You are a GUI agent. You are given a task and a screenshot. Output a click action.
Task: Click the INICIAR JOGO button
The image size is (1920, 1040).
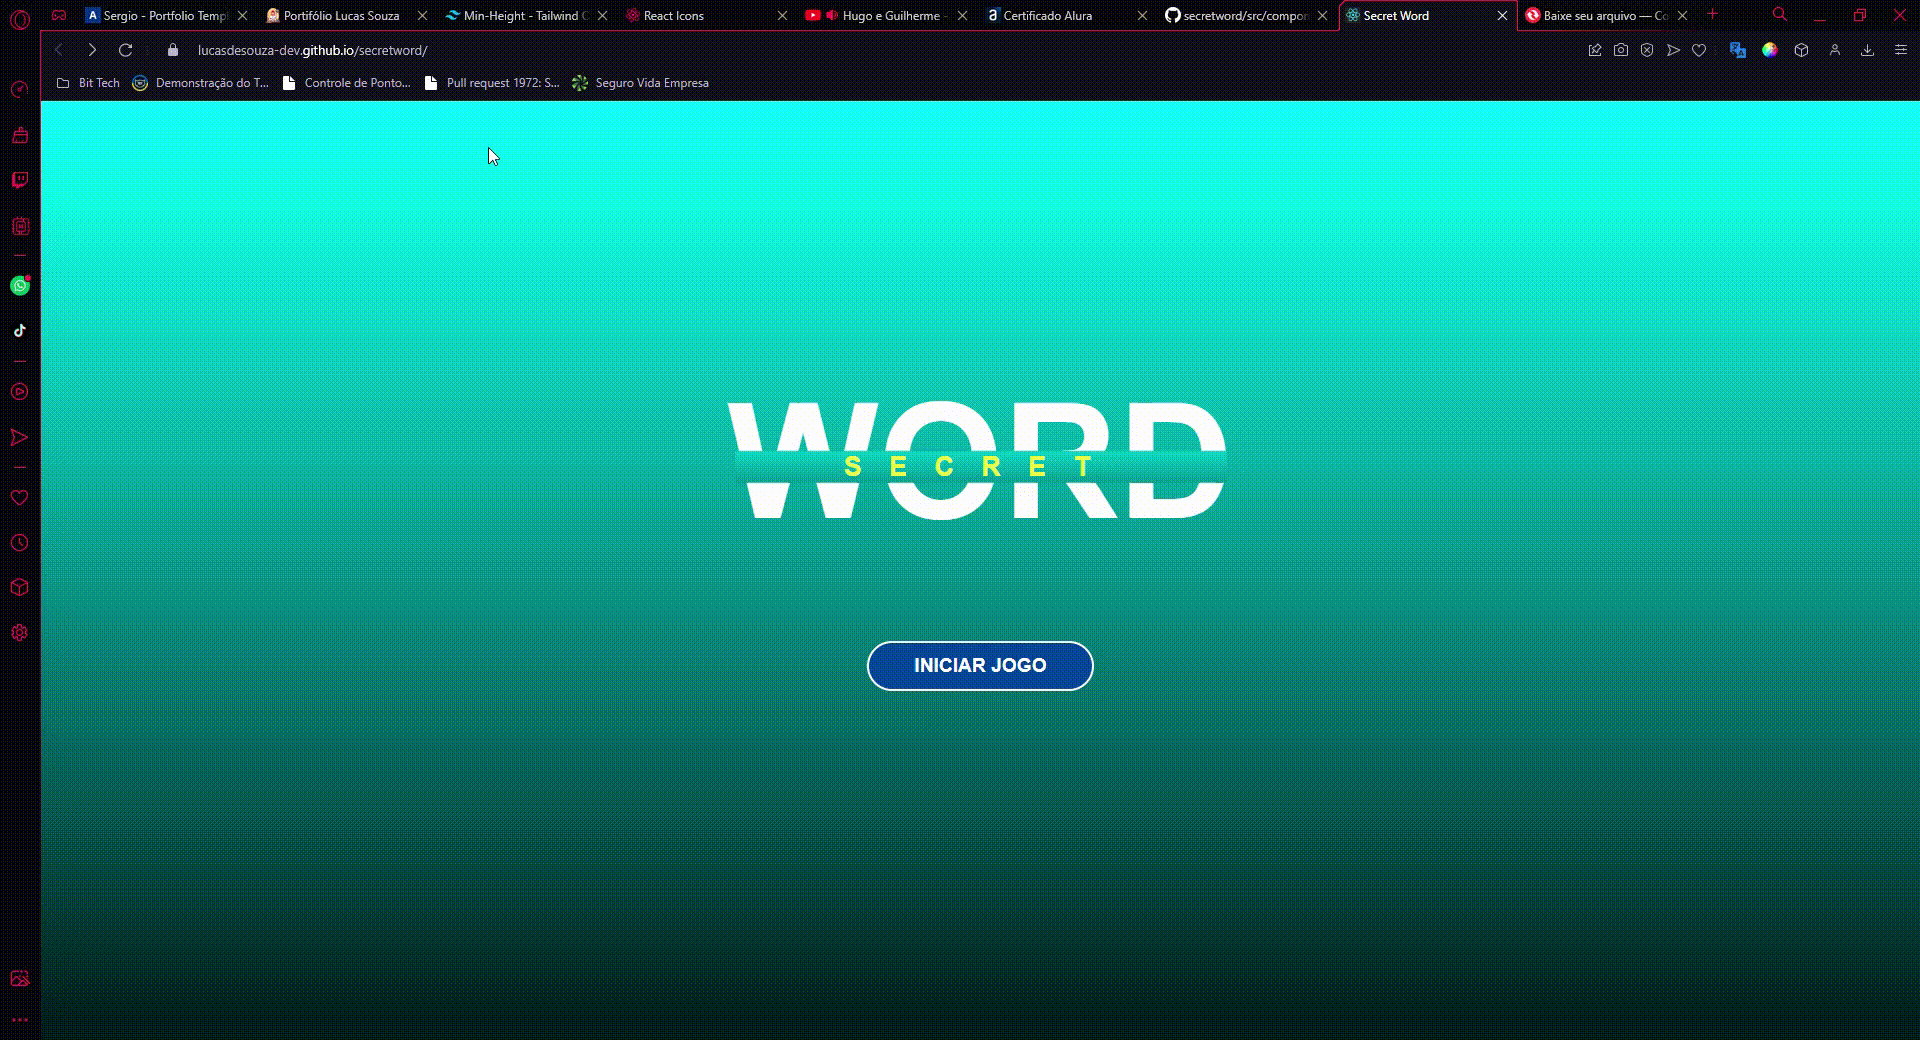pos(979,666)
